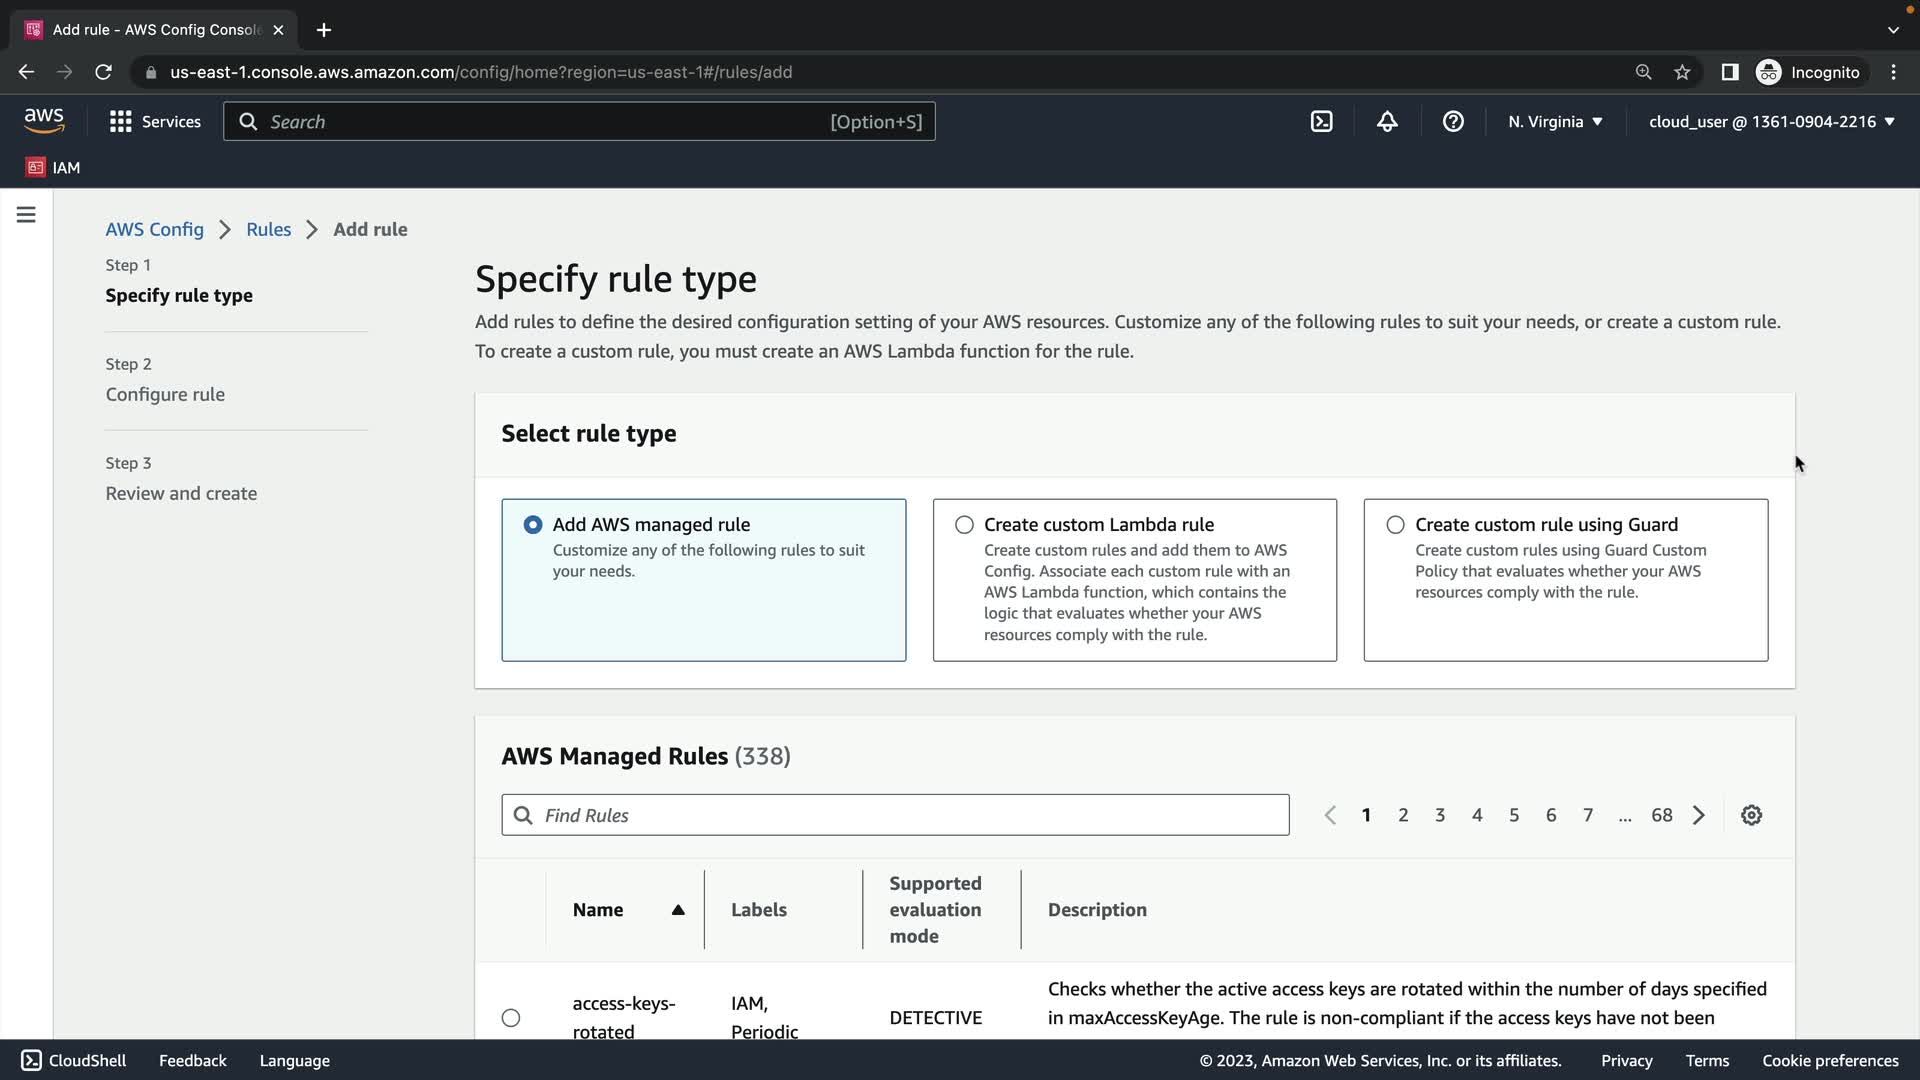Bookmark this page with the star icon
This screenshot has width=1920, height=1080.
[1682, 72]
